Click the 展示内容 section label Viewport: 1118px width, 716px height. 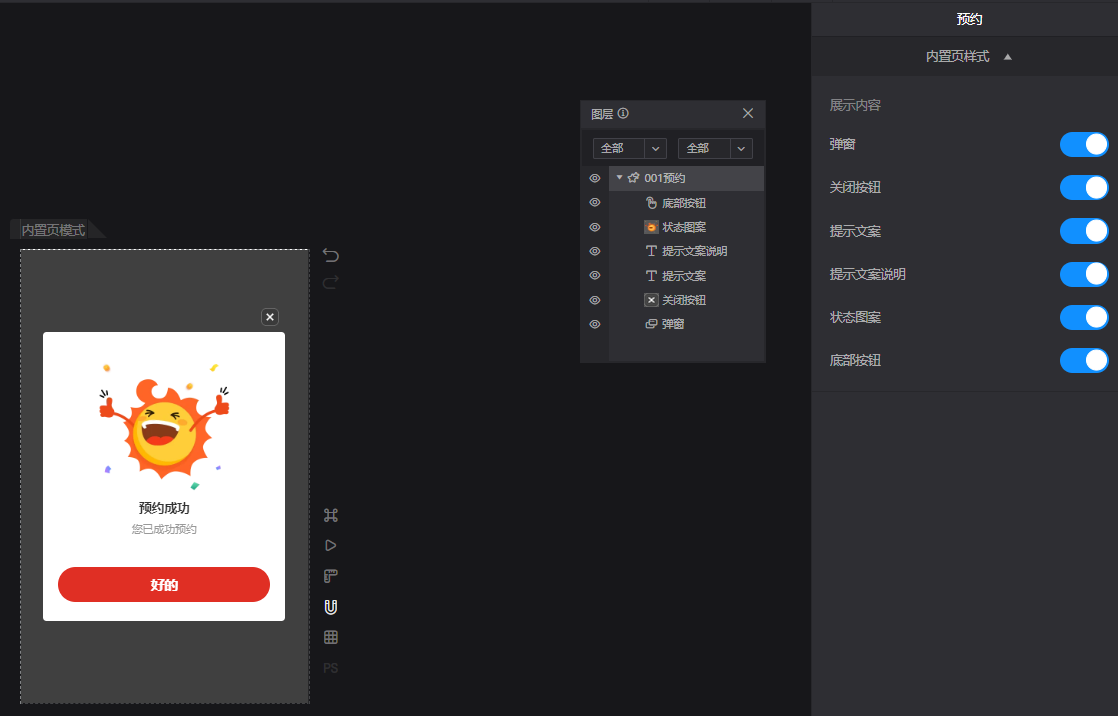pos(855,105)
